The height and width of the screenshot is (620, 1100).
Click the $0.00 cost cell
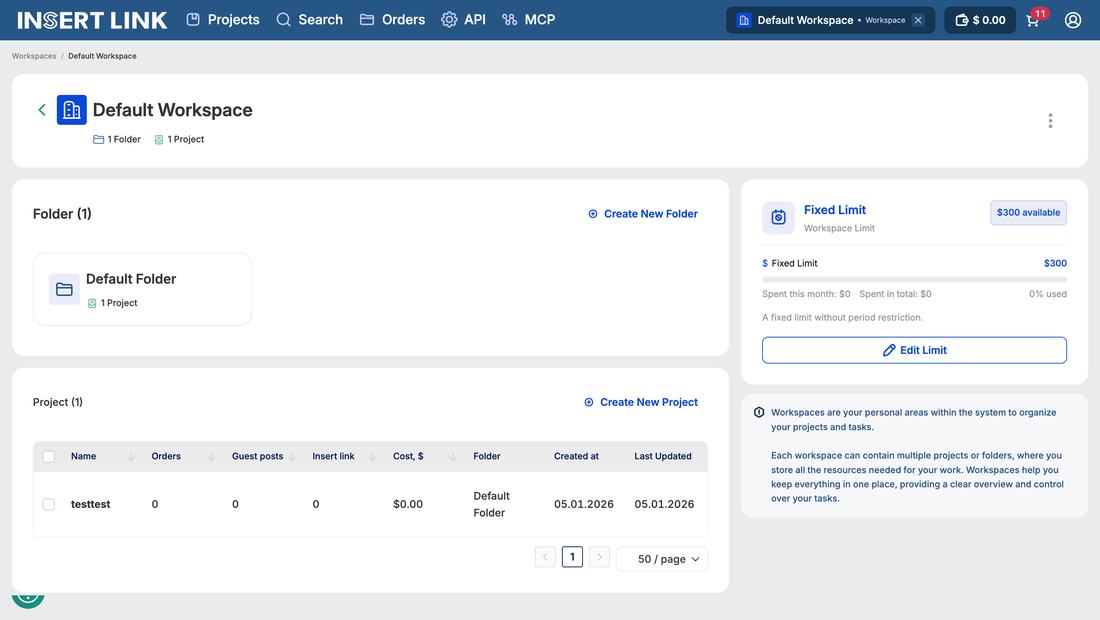tap(408, 504)
